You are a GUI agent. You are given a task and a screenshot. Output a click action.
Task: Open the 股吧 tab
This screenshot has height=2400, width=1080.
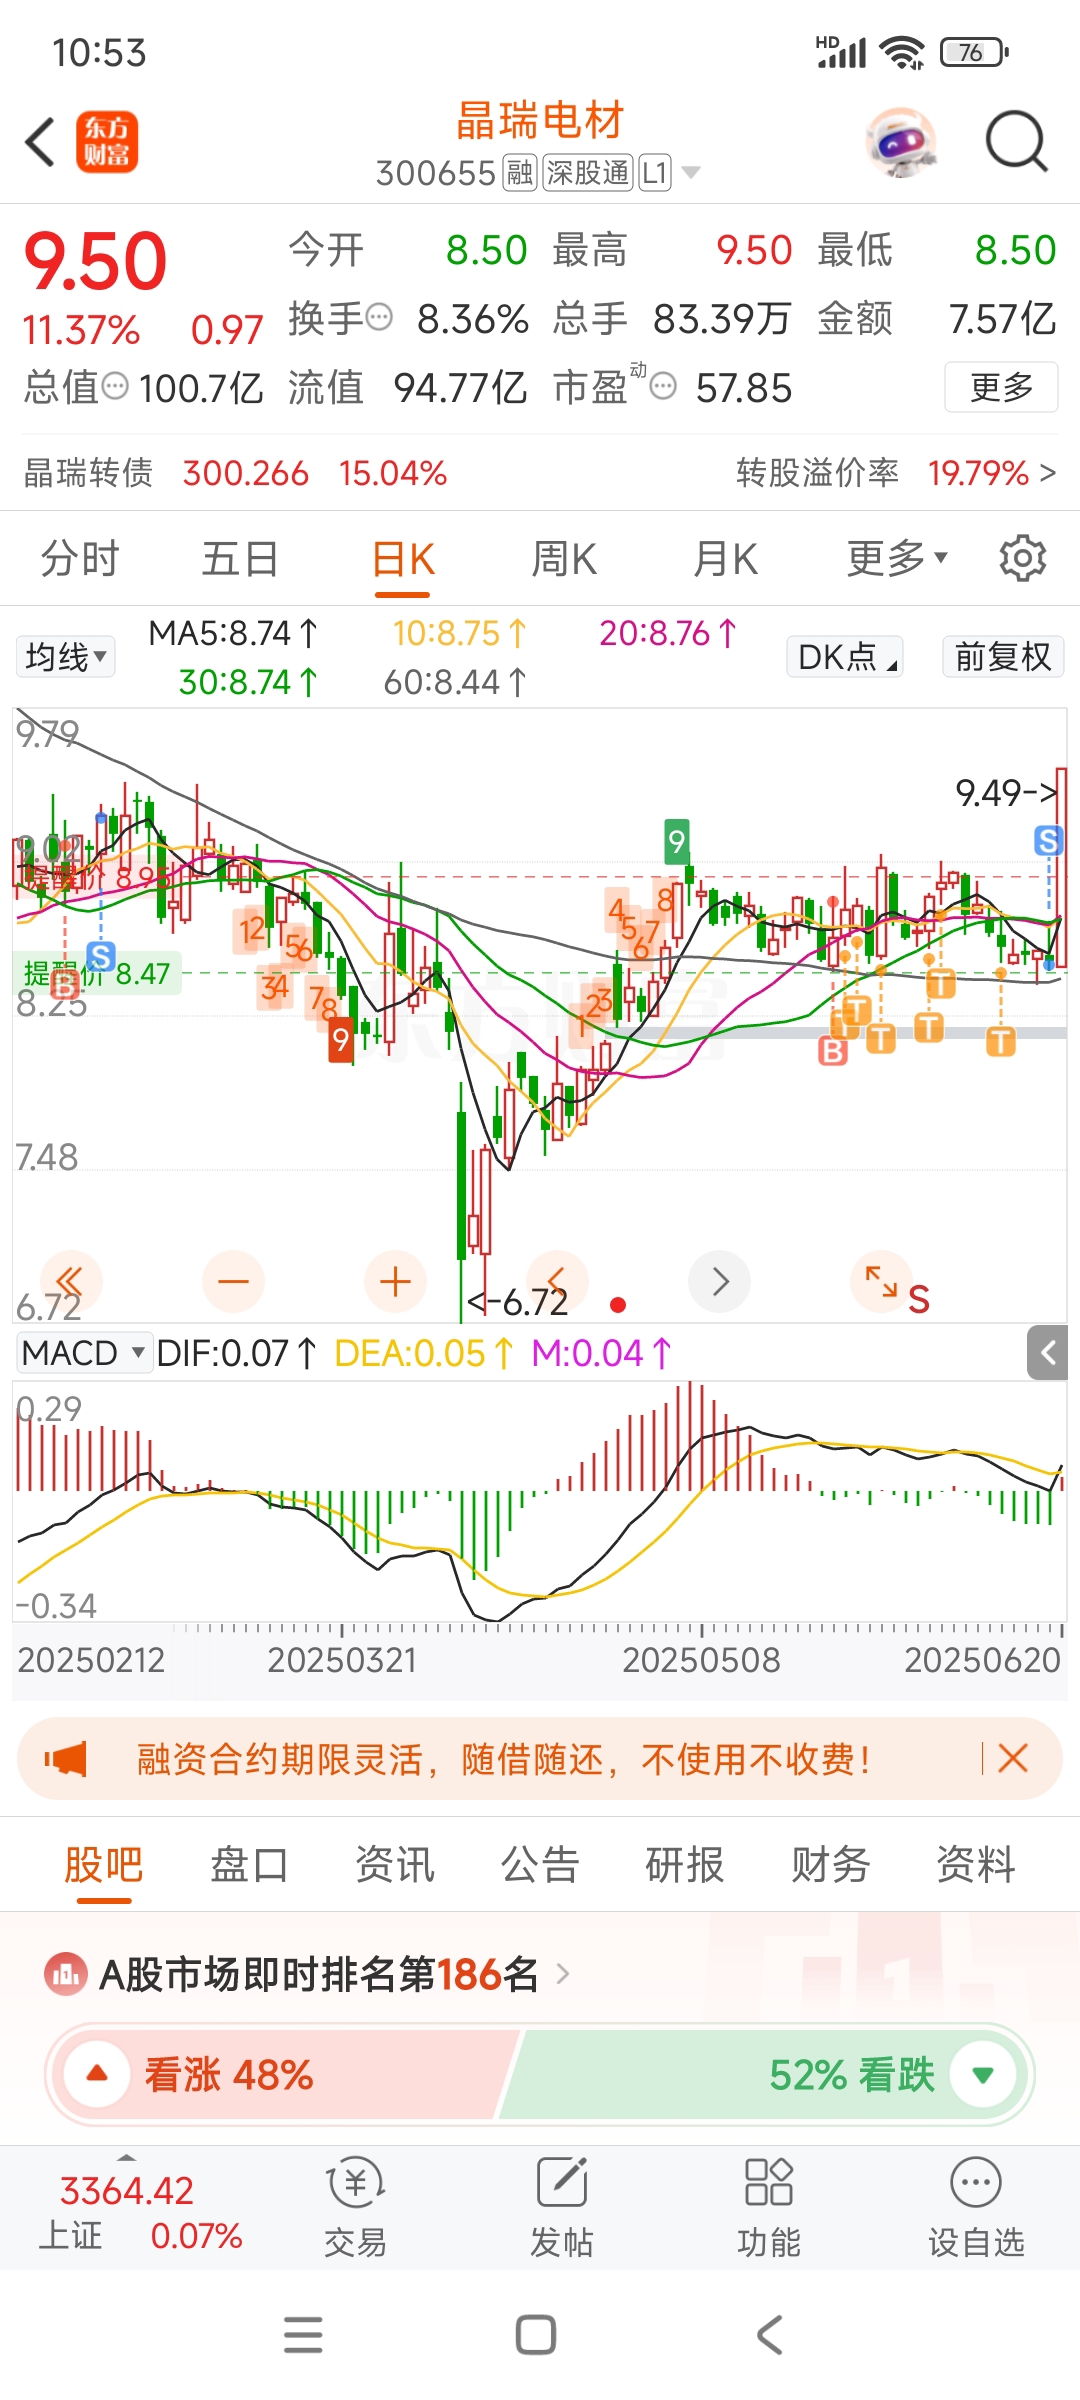[x=104, y=1865]
